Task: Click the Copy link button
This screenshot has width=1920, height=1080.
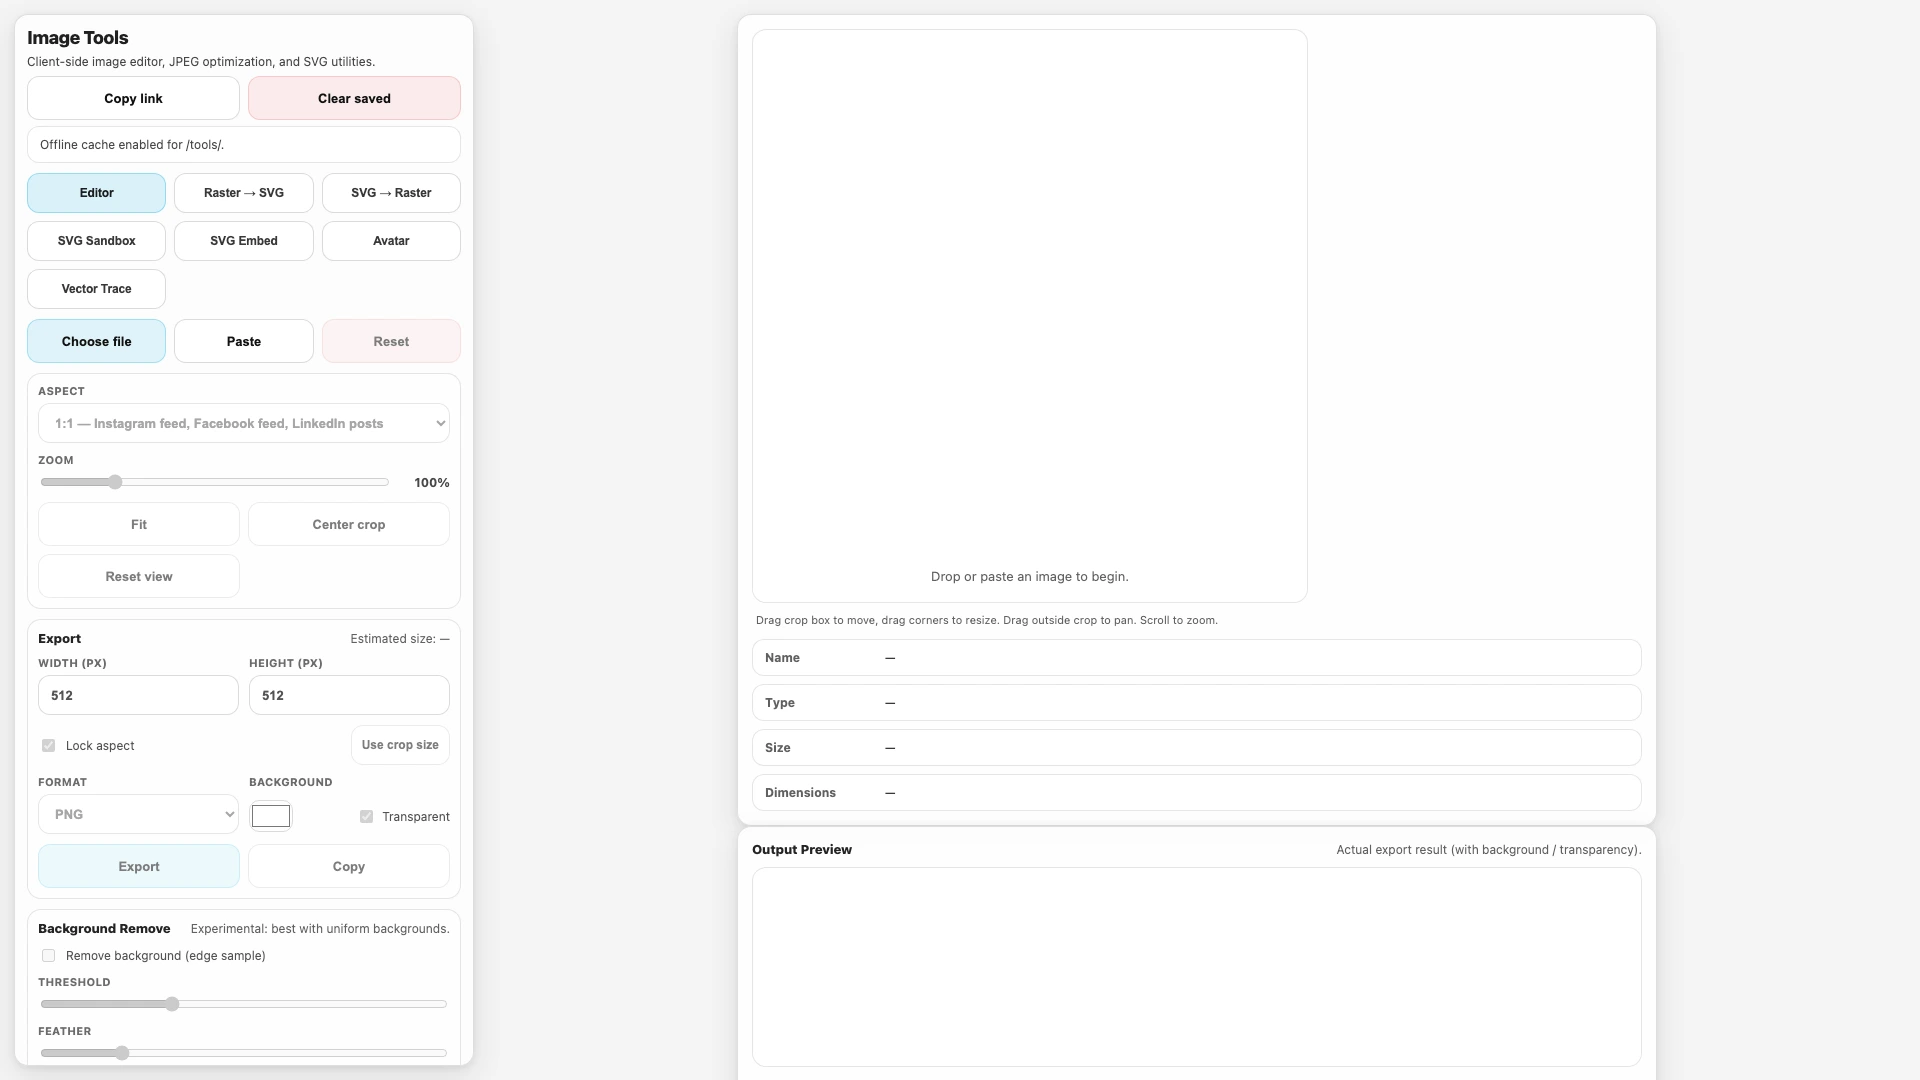Action: click(132, 97)
